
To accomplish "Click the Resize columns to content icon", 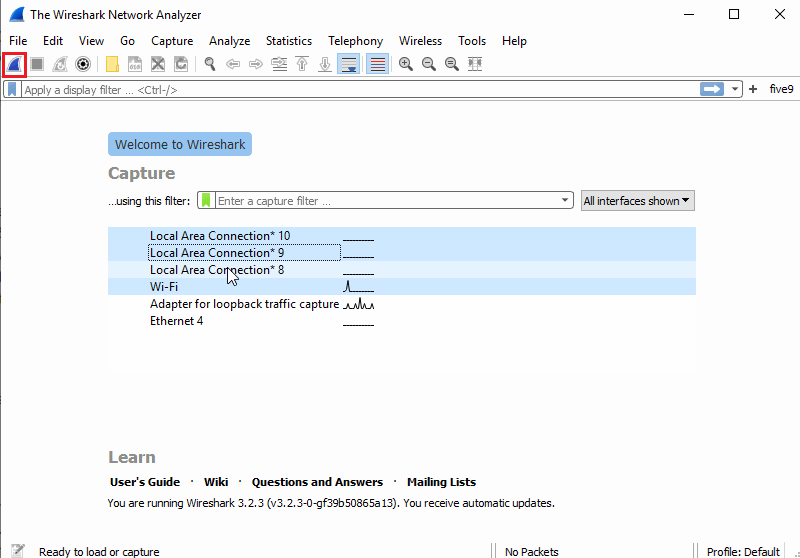I will 475,64.
